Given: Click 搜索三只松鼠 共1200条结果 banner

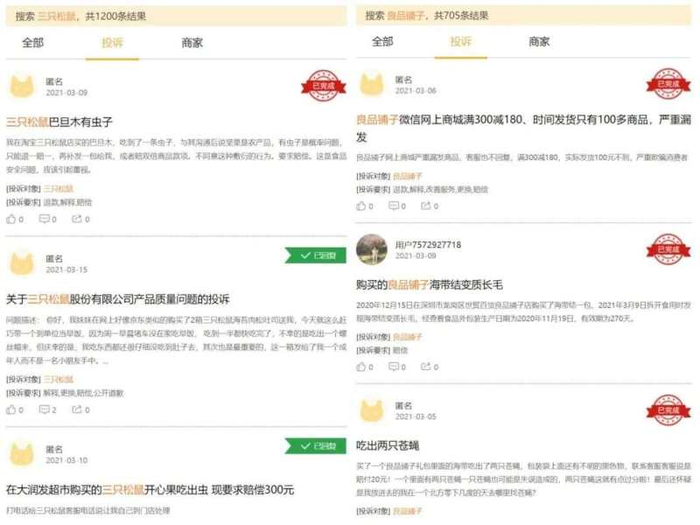Looking at the screenshot, I should (176, 16).
